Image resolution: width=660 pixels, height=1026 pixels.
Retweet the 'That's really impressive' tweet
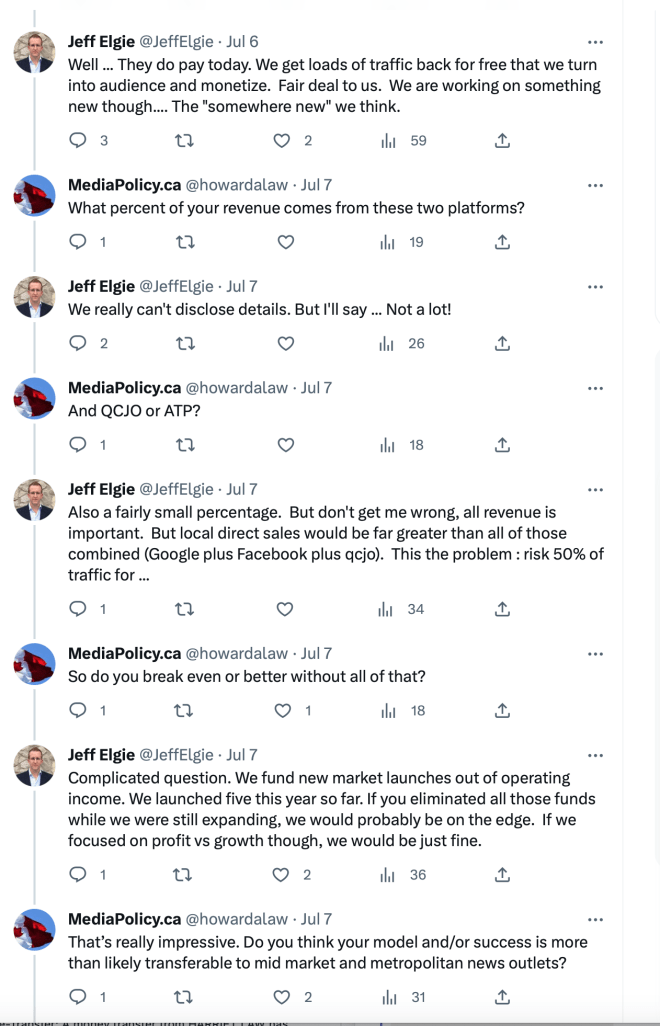182,996
